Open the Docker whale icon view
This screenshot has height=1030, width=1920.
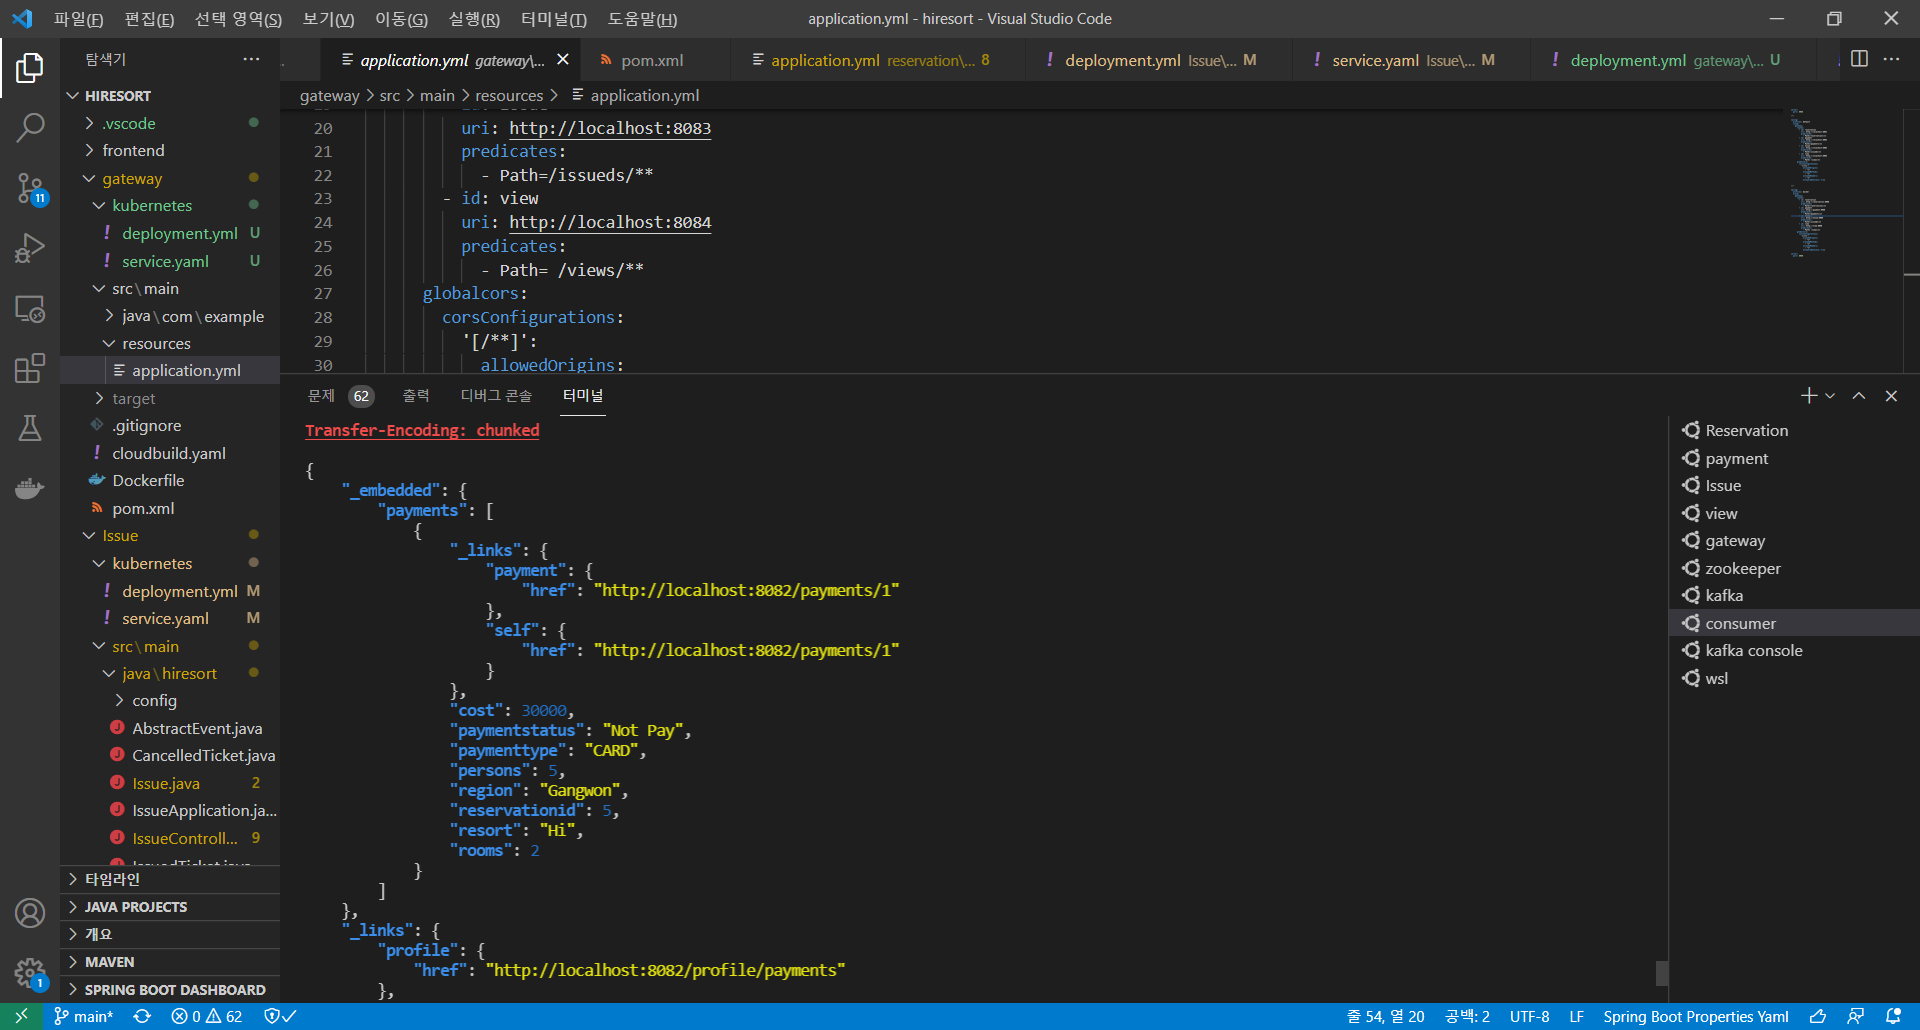coord(30,488)
